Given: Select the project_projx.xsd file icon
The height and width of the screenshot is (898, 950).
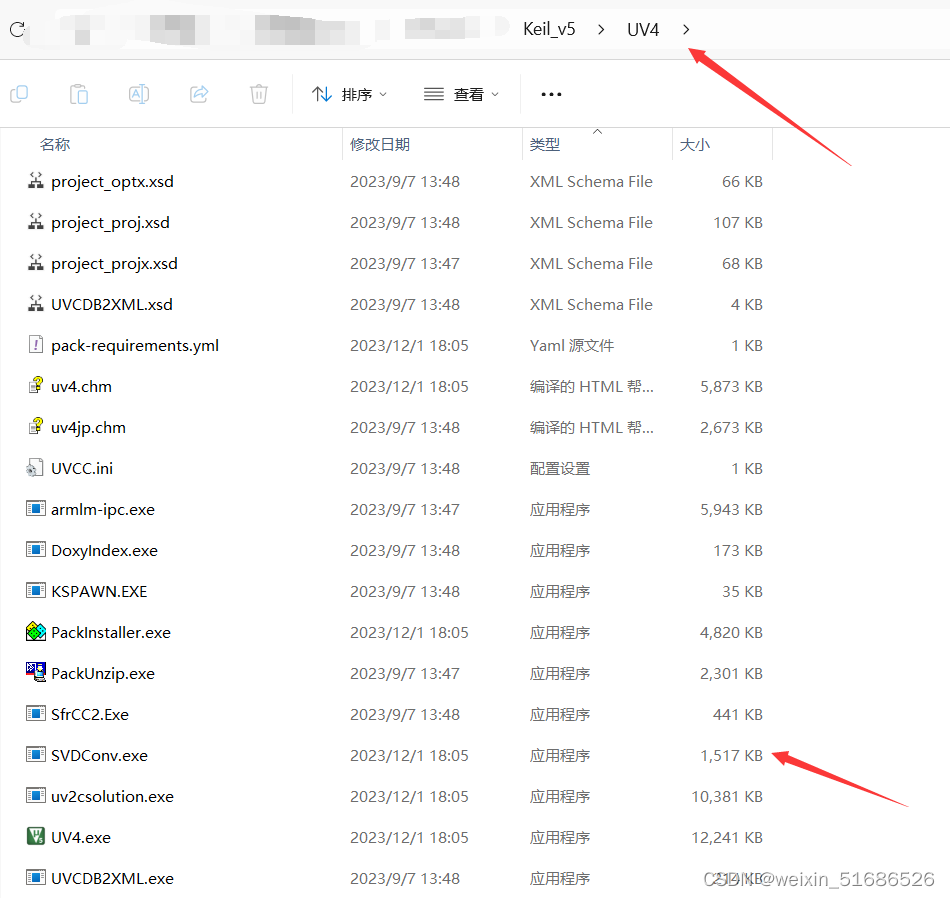Looking at the screenshot, I should pos(36,263).
